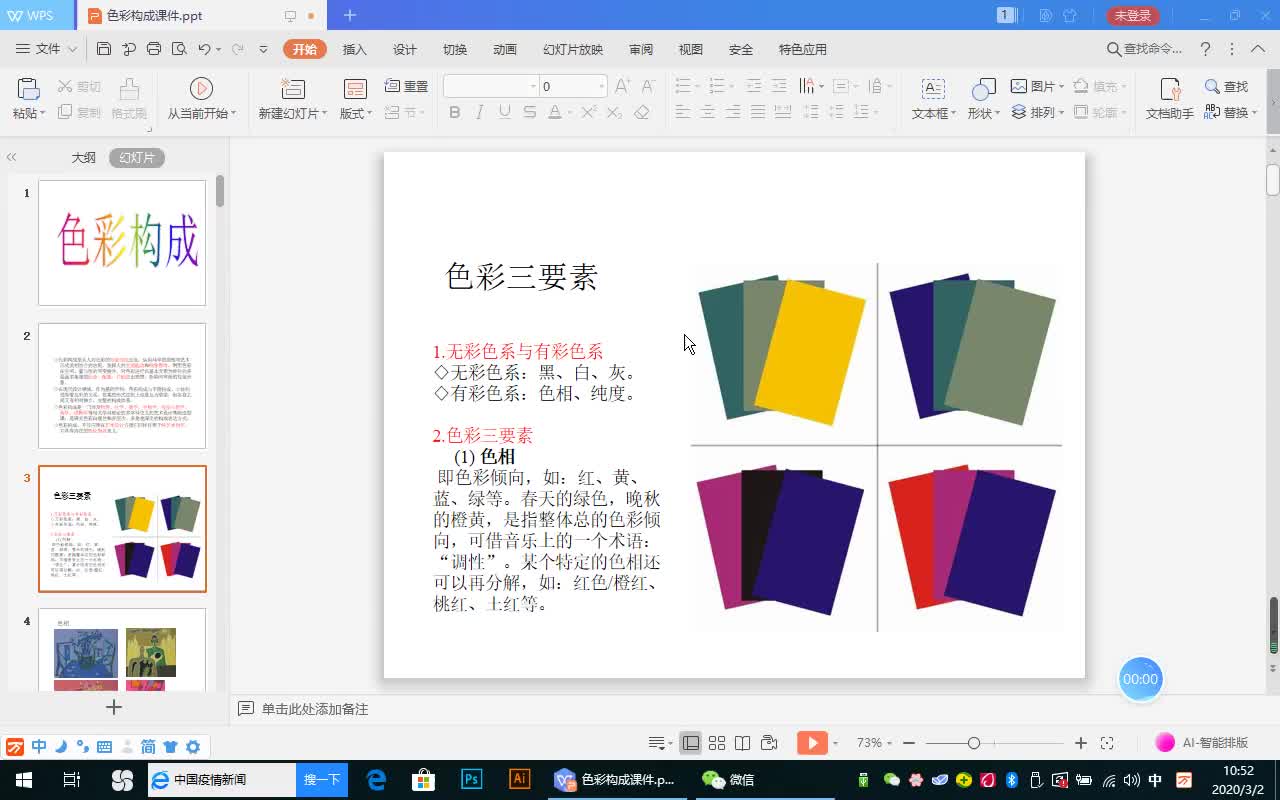Image resolution: width=1280 pixels, height=800 pixels.
Task: Click the fit slide to window icon
Action: click(x=1107, y=743)
